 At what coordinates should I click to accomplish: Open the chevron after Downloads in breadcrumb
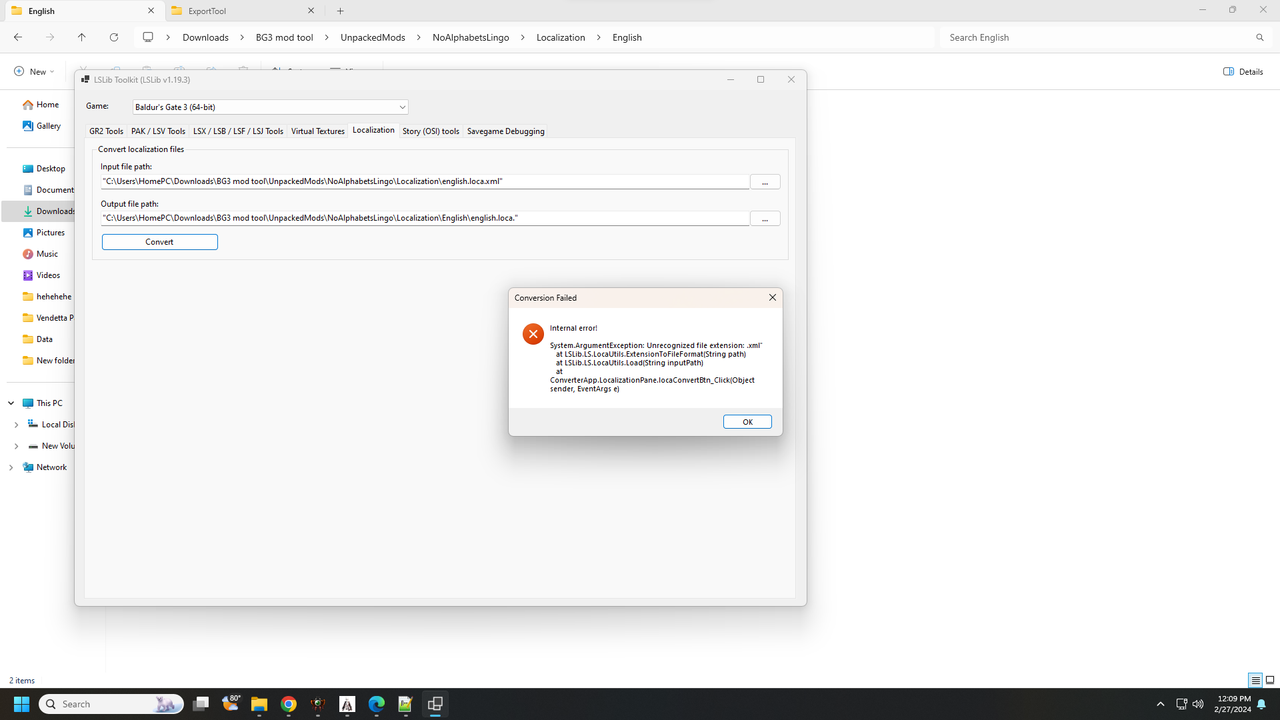pos(243,37)
